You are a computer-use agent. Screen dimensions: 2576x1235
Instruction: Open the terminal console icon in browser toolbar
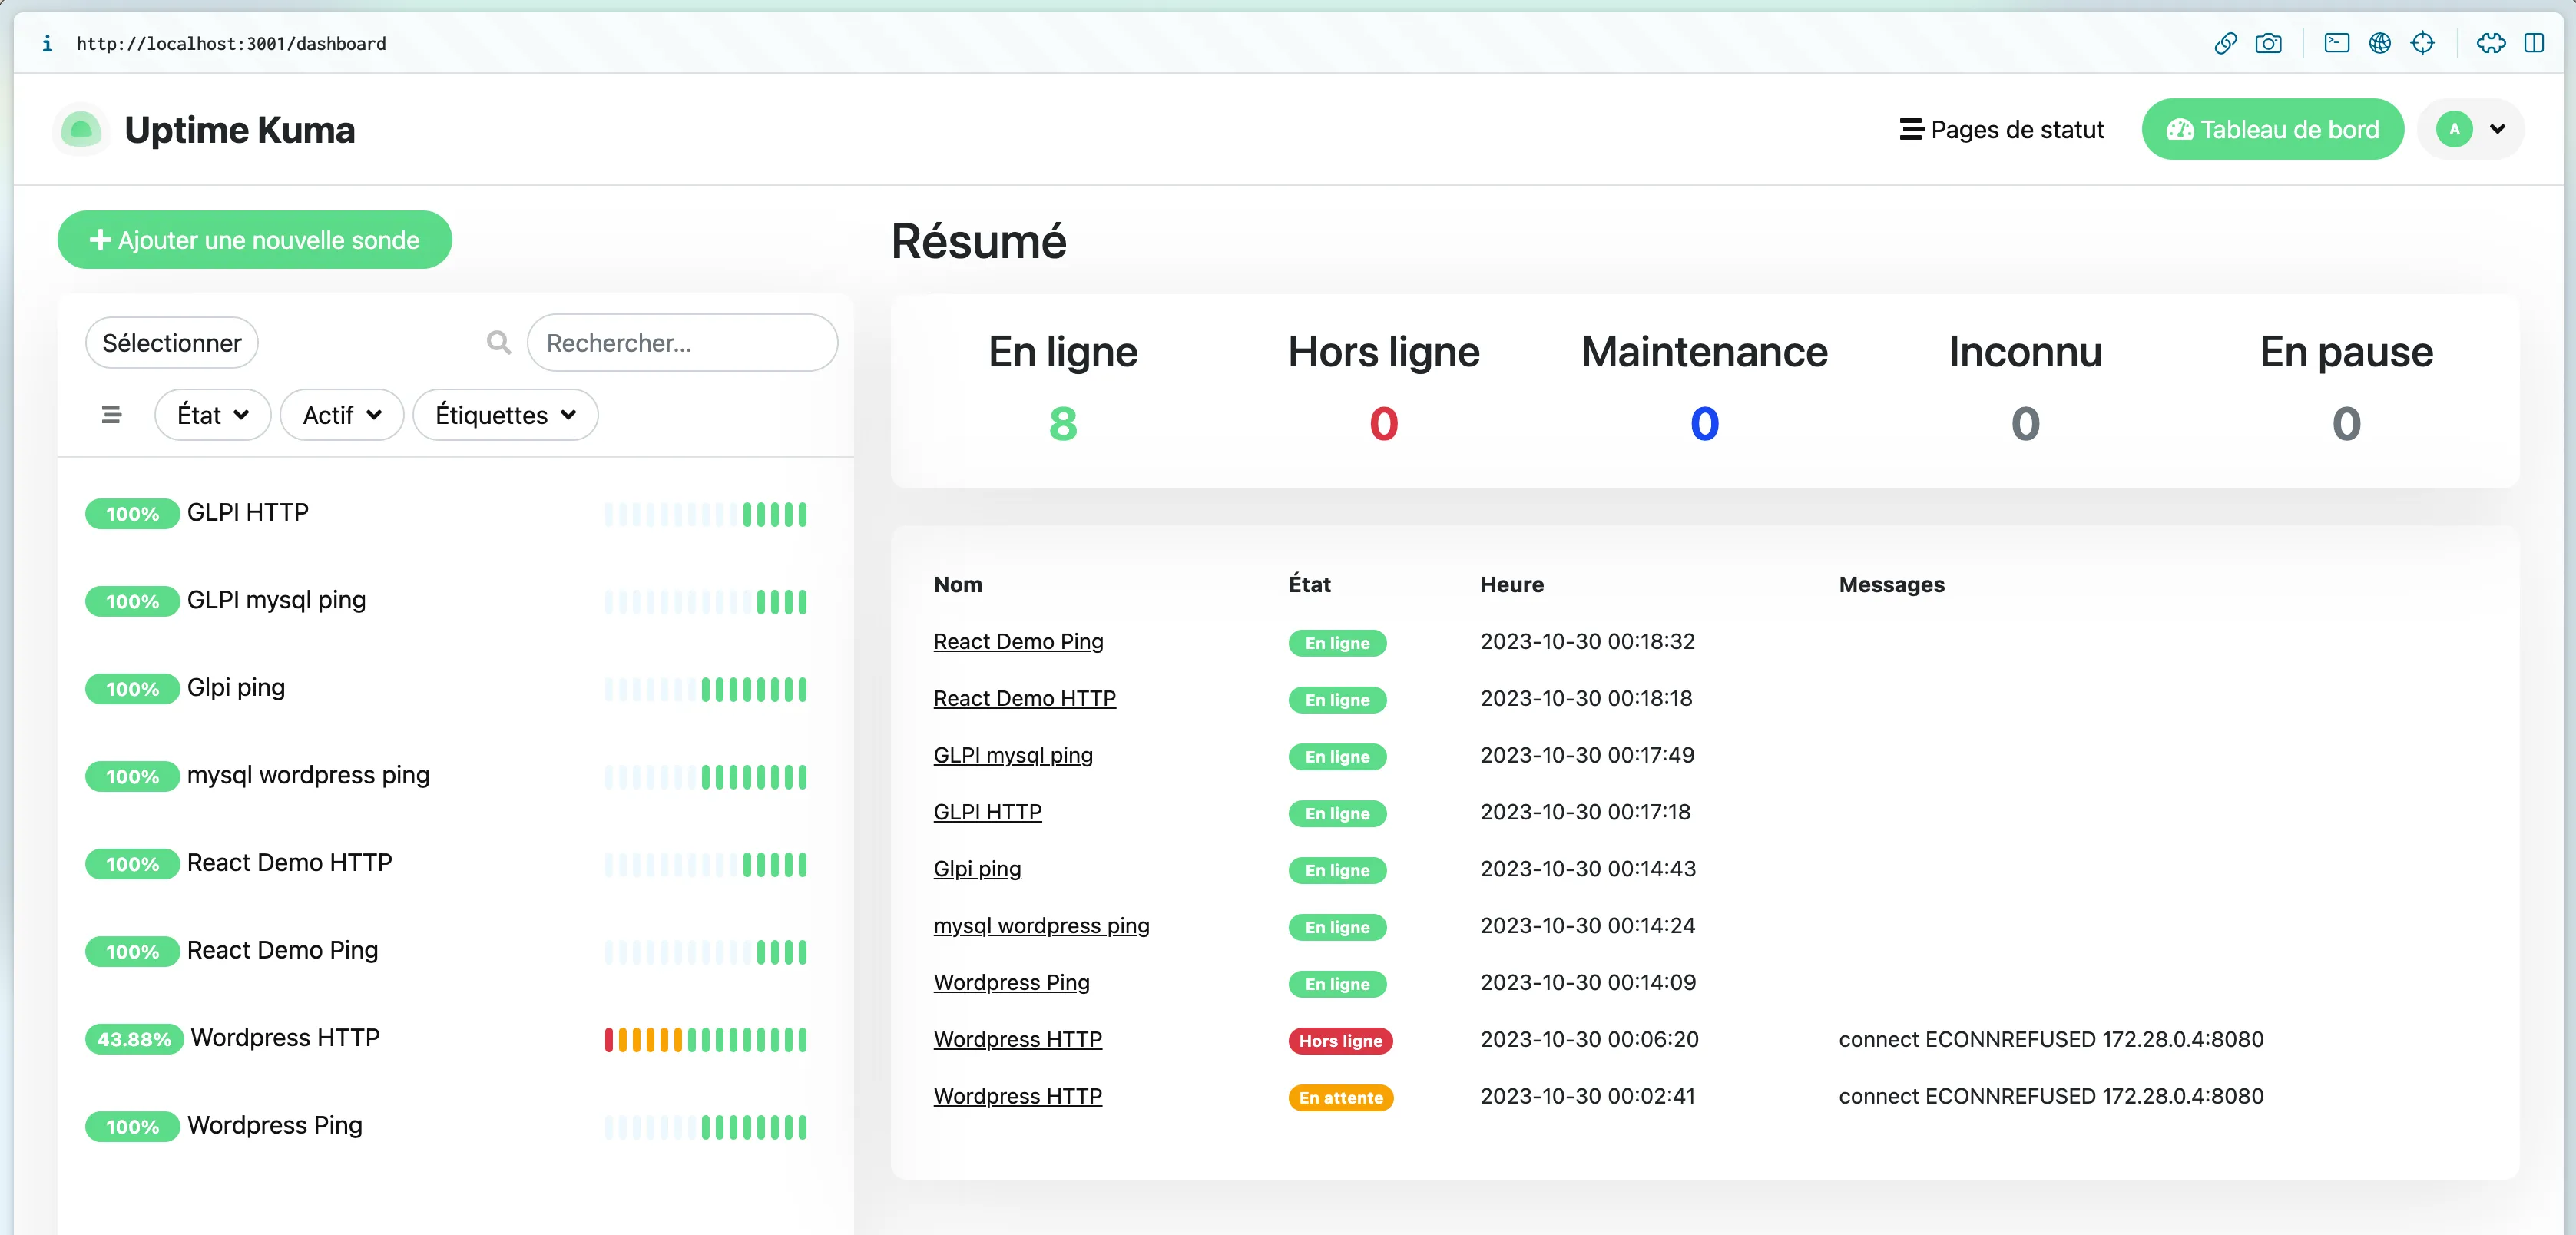tap(2337, 43)
